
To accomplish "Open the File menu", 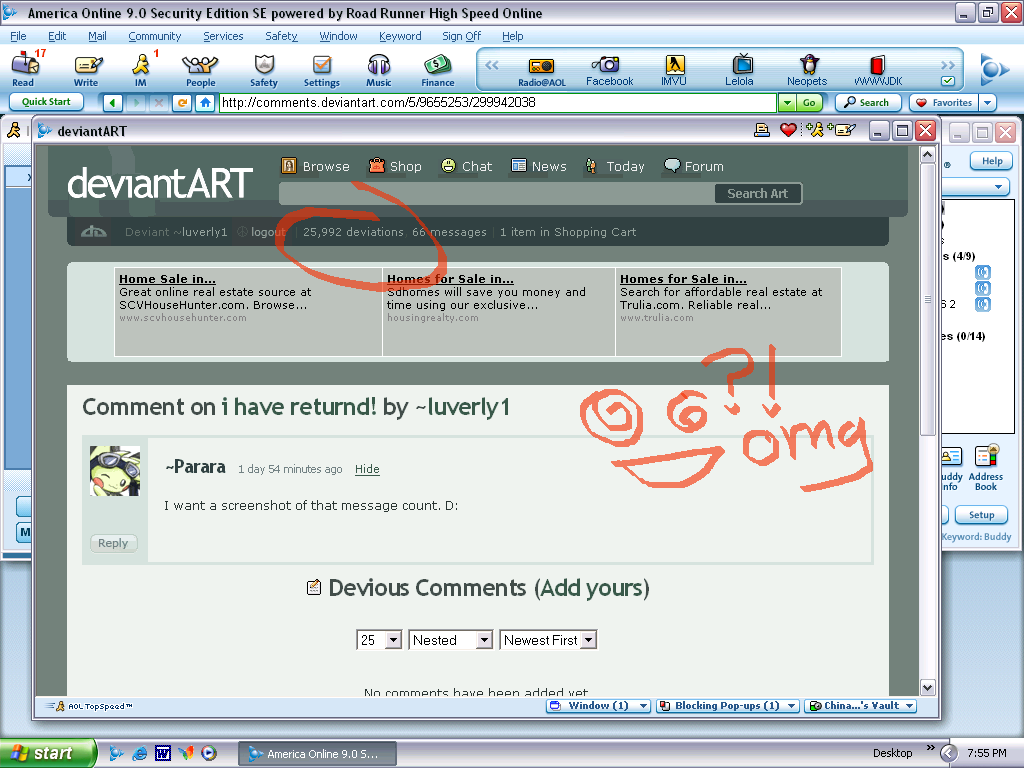I will 18,36.
